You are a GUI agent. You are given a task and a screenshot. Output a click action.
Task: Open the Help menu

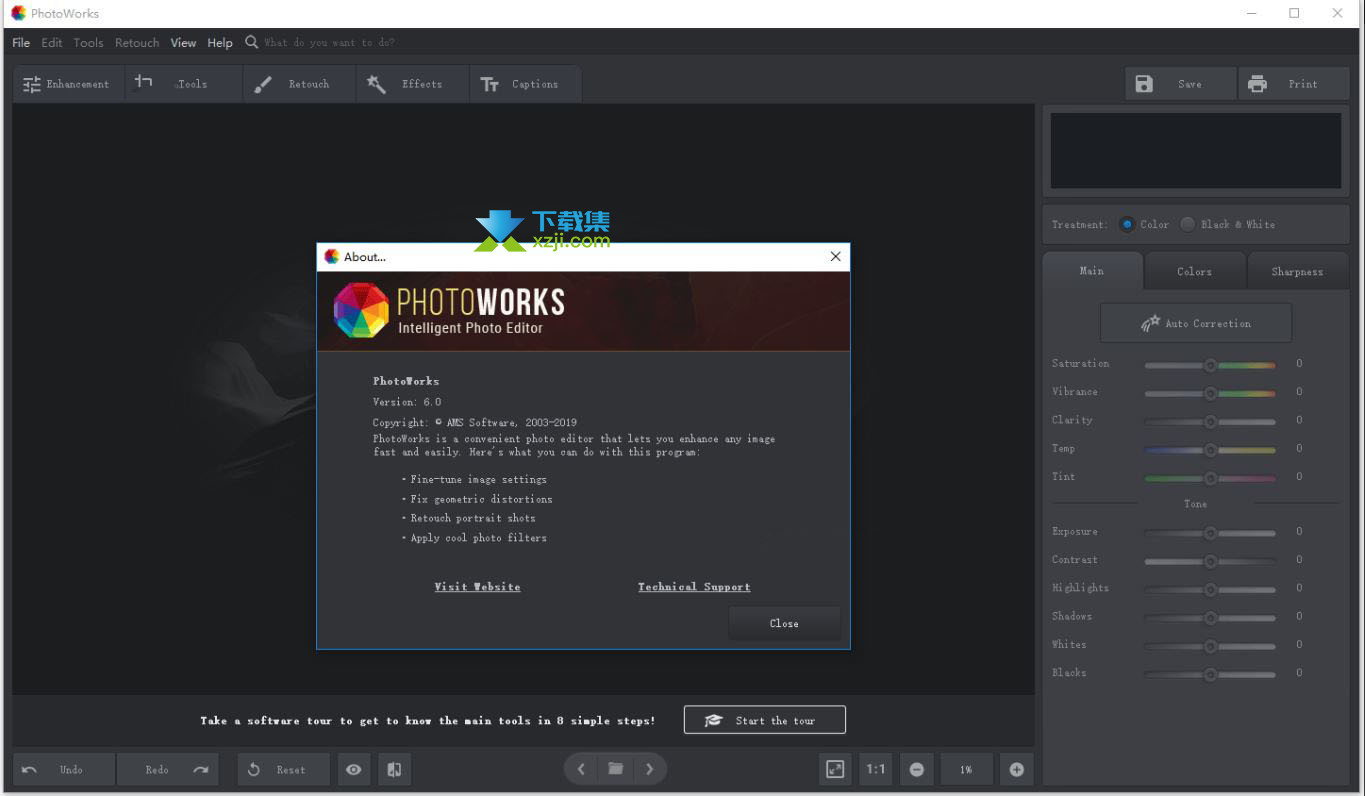click(x=220, y=43)
